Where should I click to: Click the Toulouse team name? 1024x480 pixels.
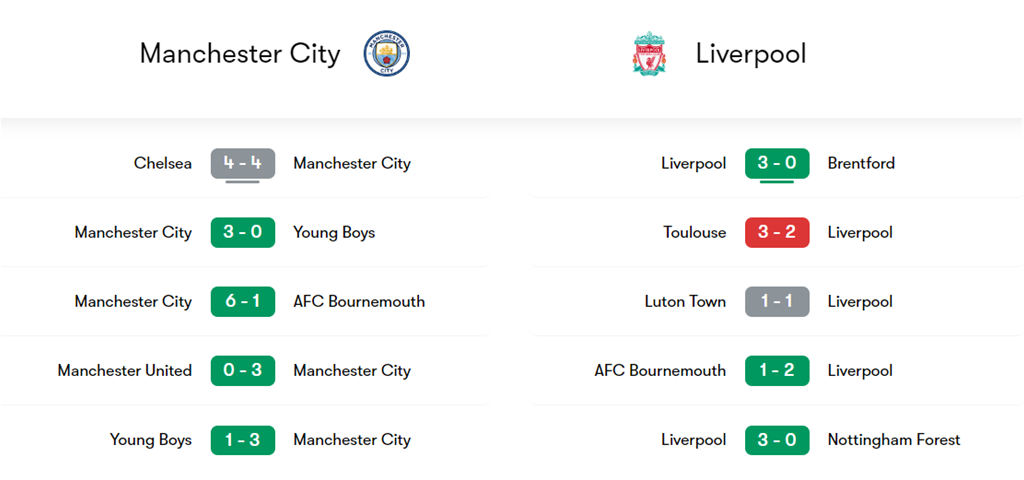pos(695,232)
